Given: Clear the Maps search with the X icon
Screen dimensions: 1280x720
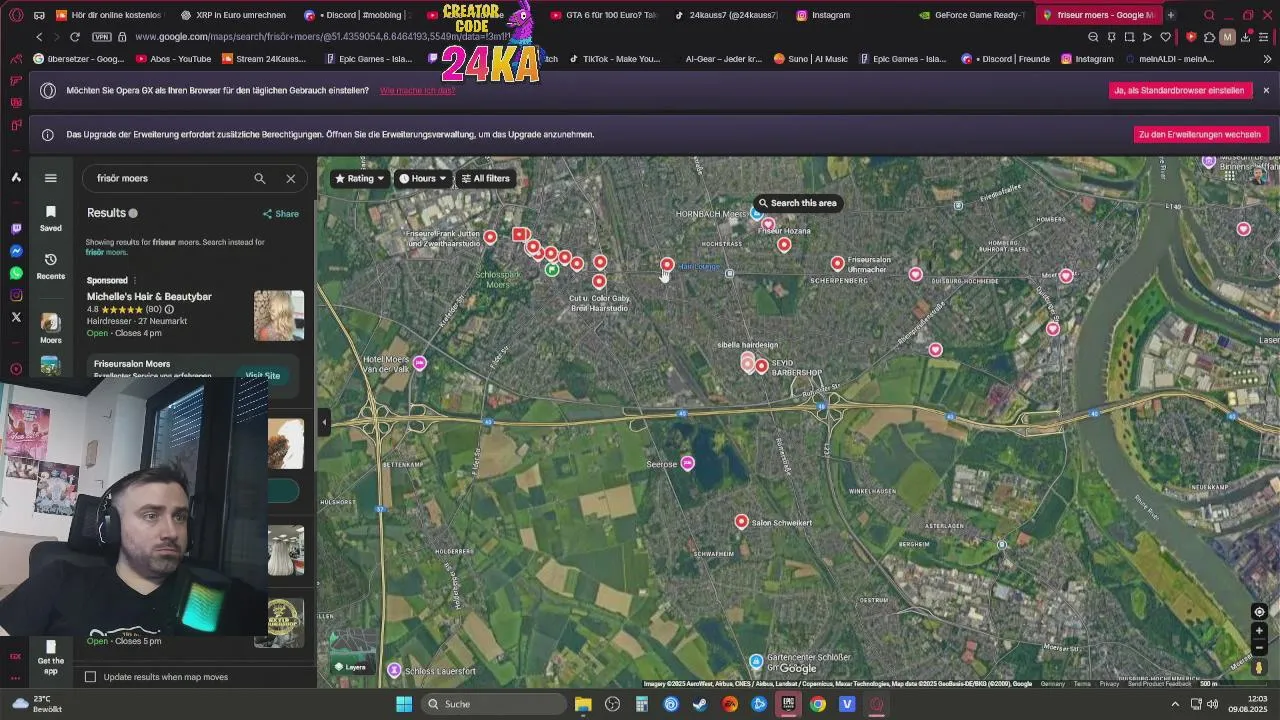Looking at the screenshot, I should point(291,178).
